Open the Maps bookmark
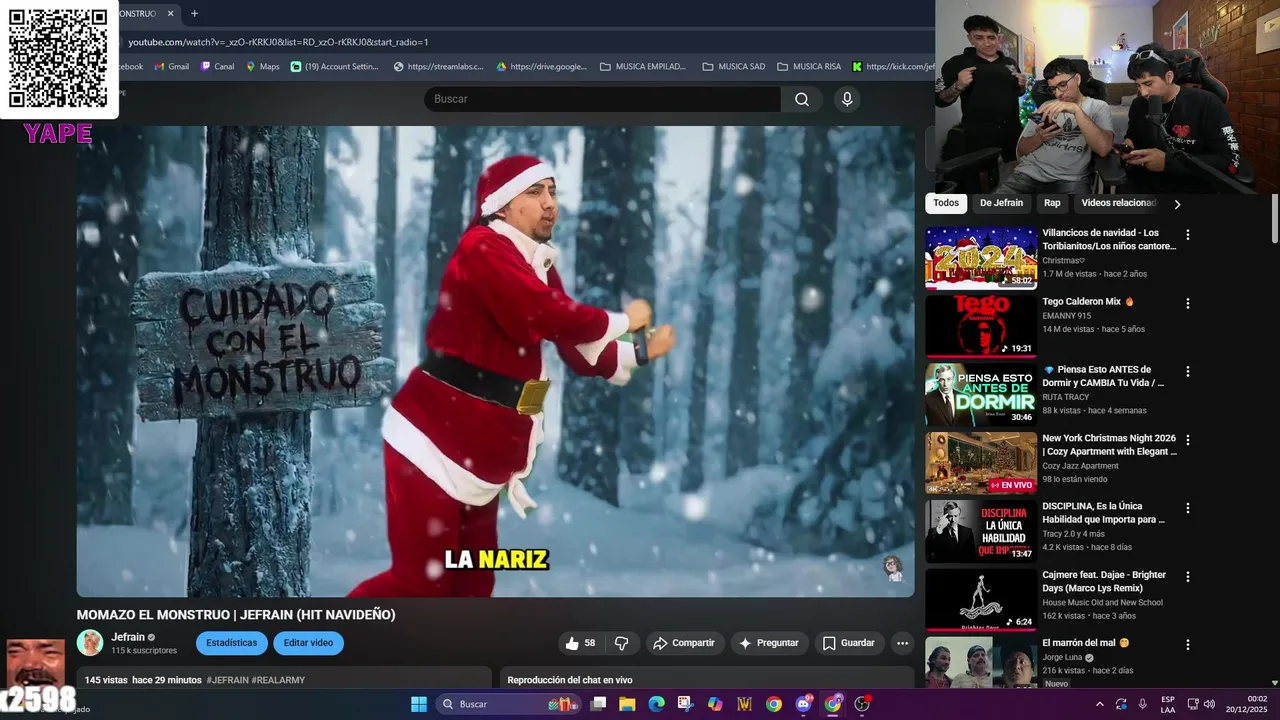Image resolution: width=1280 pixels, height=720 pixels. [262, 67]
